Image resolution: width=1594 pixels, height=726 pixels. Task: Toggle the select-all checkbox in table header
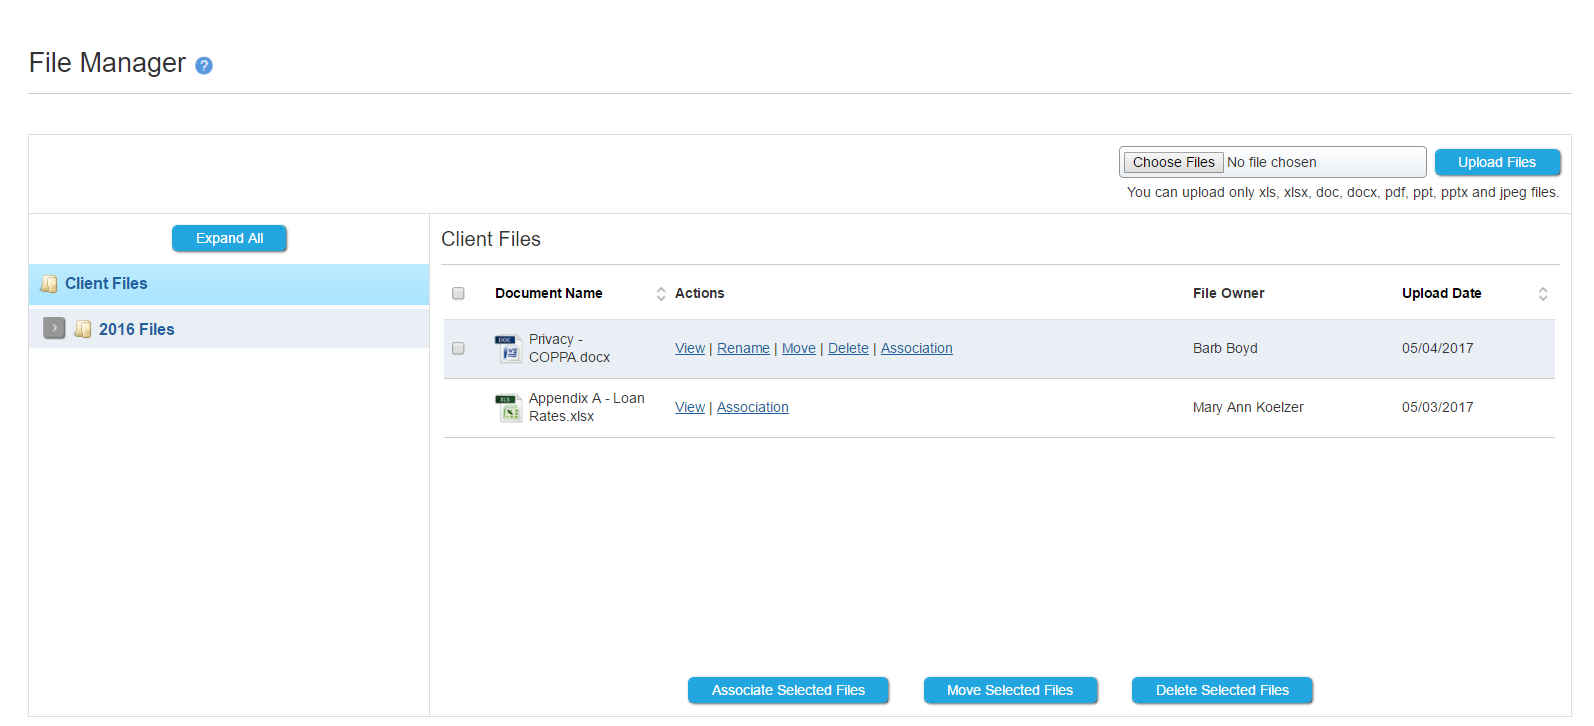click(458, 293)
